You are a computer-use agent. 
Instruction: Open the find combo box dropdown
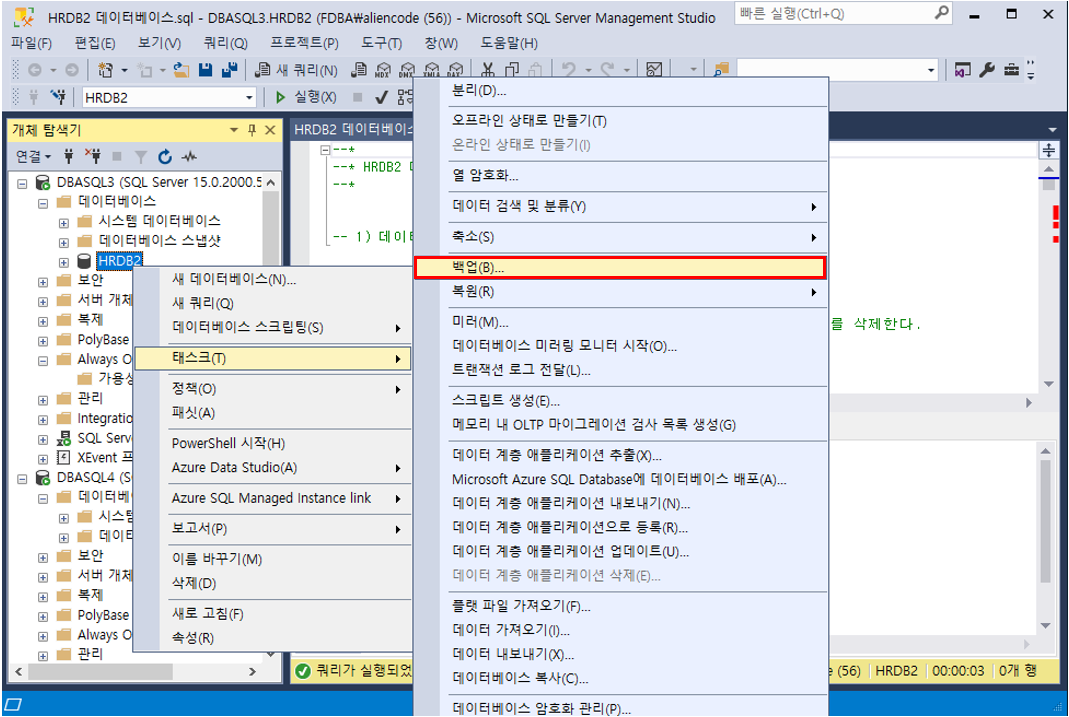[x=931, y=70]
